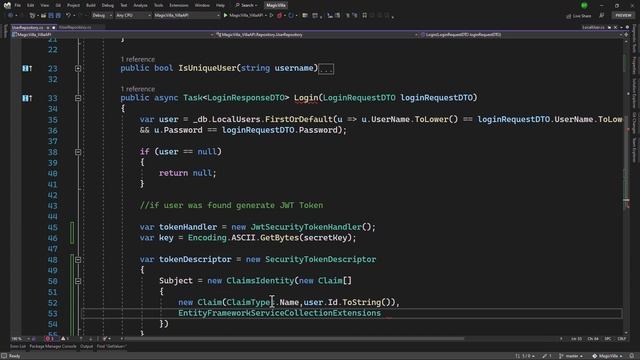Open the Build menu
Screen dimensions: 640x360
pyautogui.click(x=91, y=5)
